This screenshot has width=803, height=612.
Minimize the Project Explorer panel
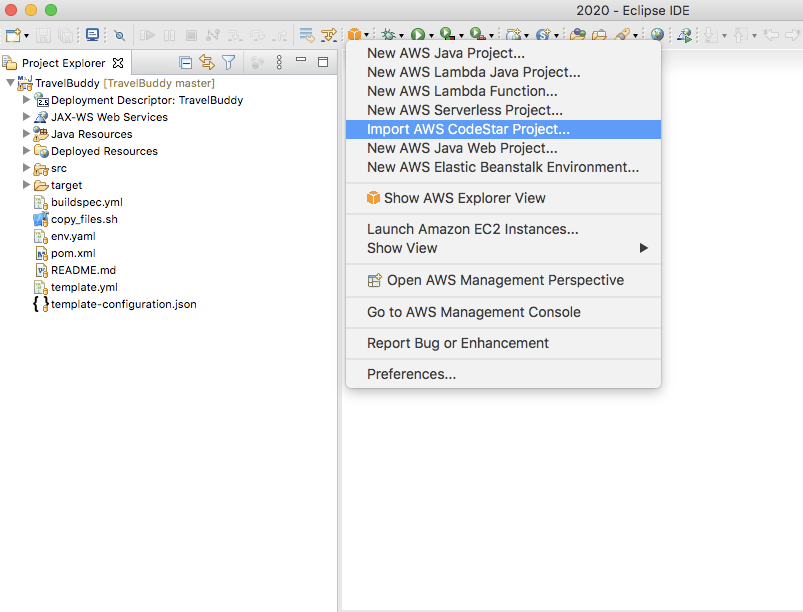(301, 60)
